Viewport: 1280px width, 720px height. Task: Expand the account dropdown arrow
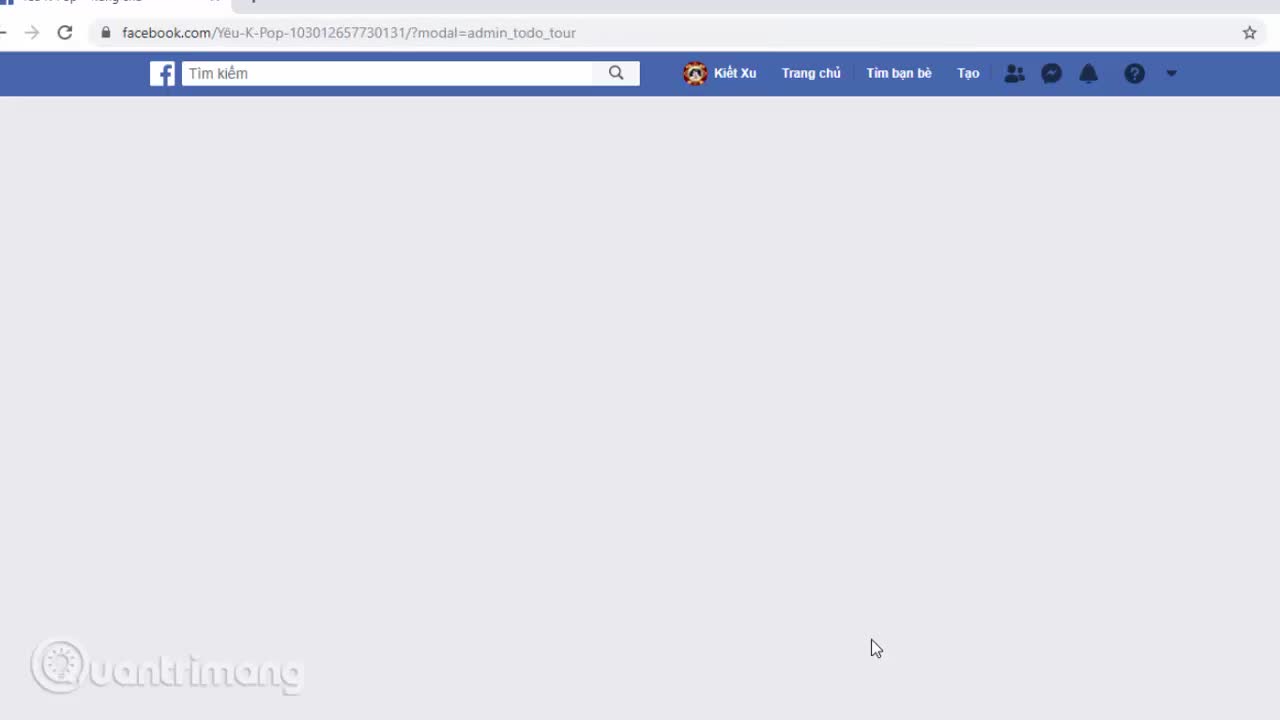click(x=1171, y=73)
